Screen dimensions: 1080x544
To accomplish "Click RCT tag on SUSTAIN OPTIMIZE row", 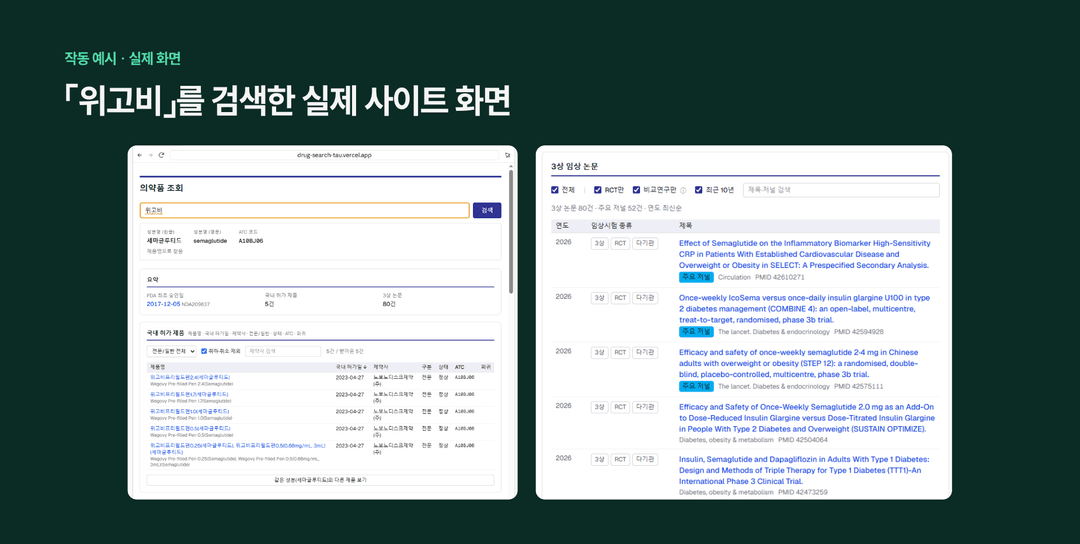I will 621,407.
